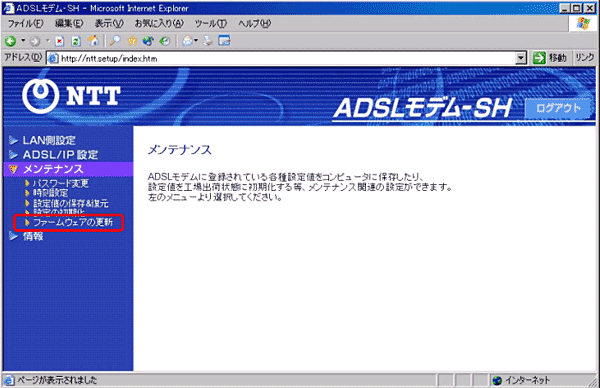Click the ADSLモデム-SH banner title
Screen dimensions: 600x388
point(422,108)
